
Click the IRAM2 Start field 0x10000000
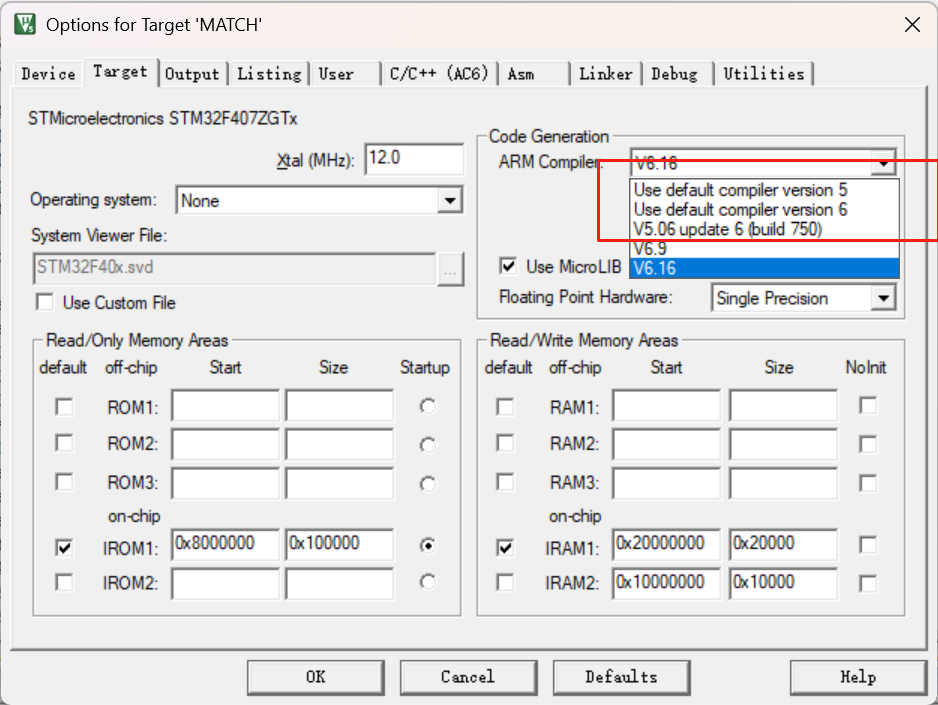click(666, 583)
